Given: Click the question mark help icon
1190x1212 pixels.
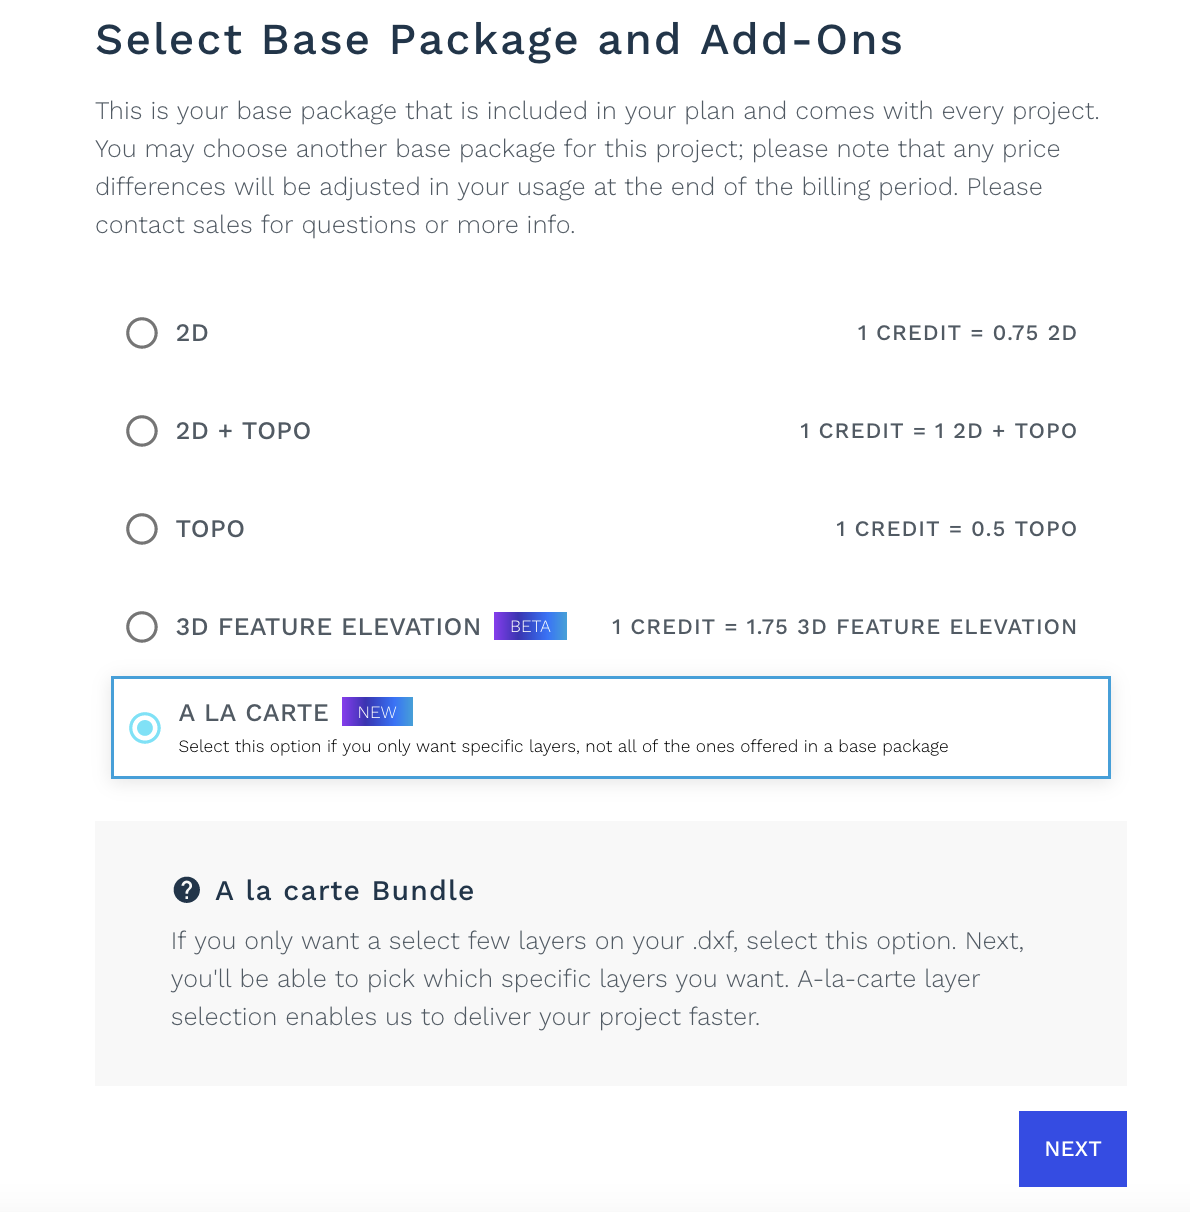Looking at the screenshot, I should [x=186, y=890].
